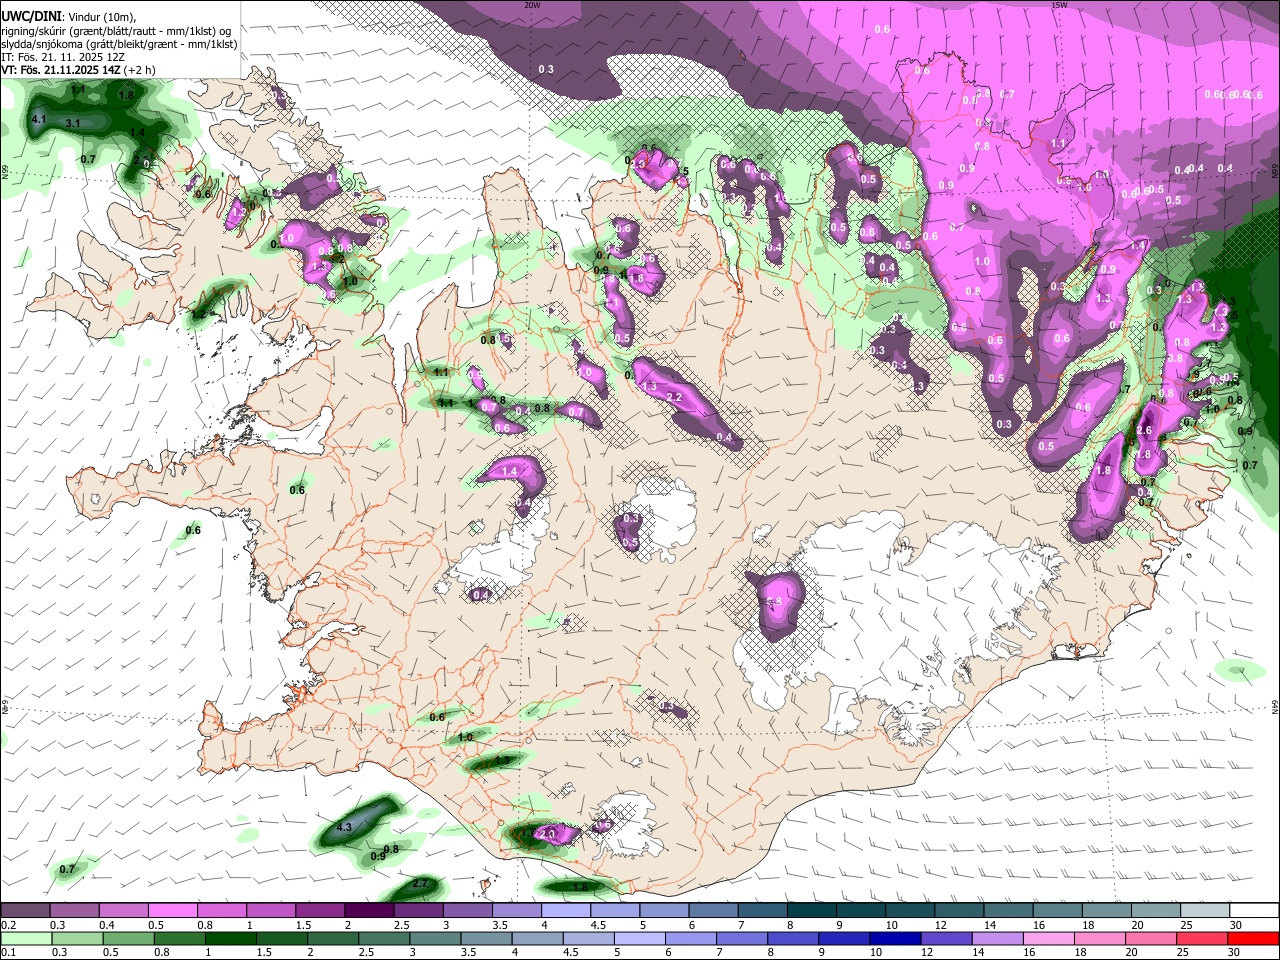Pick the palest green swatch labeled 0.1

(25, 939)
